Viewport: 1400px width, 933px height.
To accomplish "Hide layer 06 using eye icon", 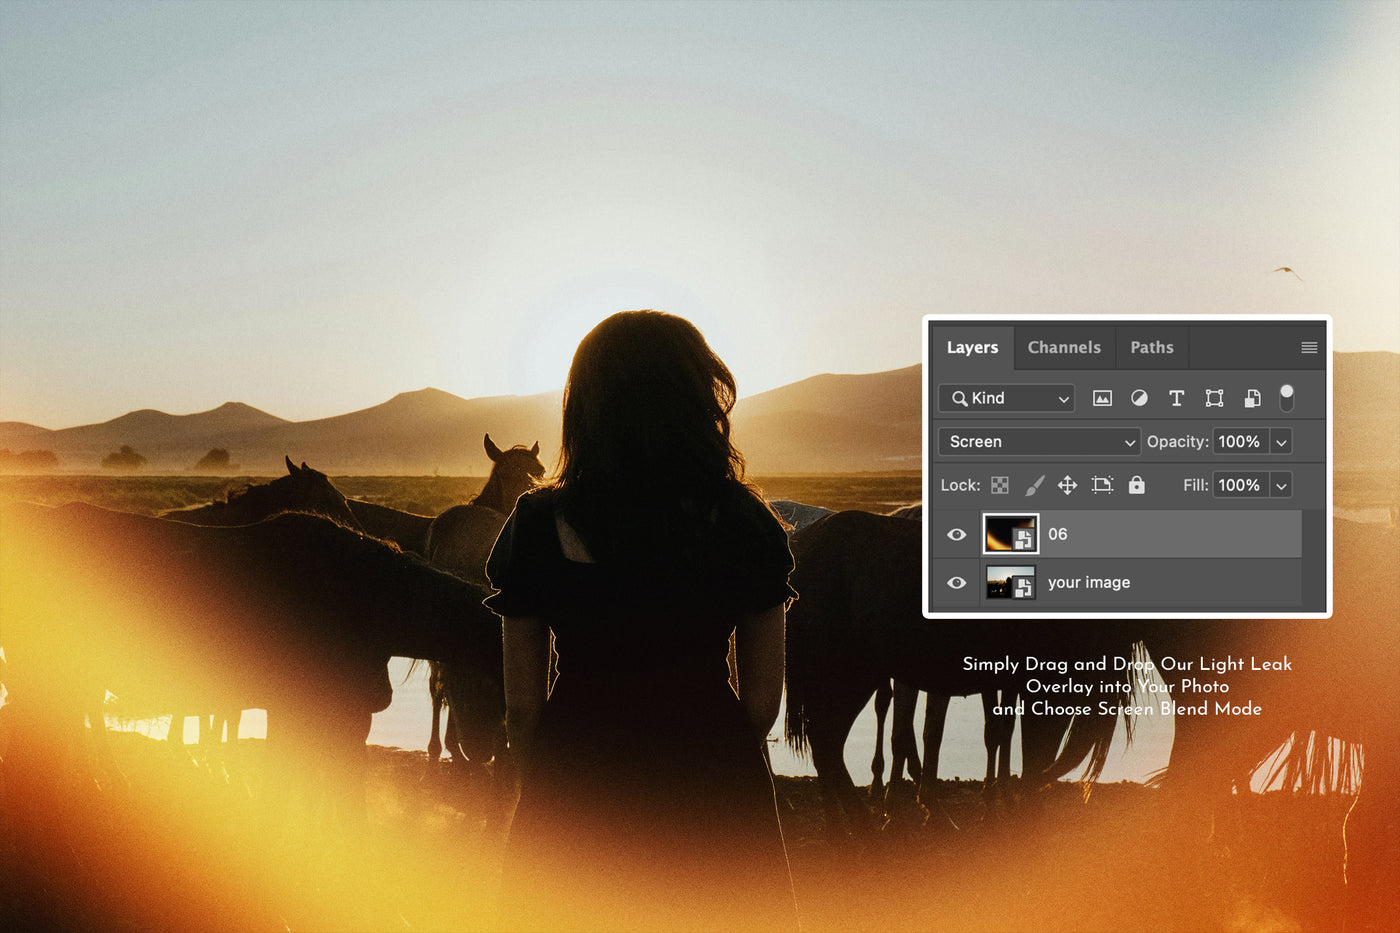I will [x=957, y=534].
